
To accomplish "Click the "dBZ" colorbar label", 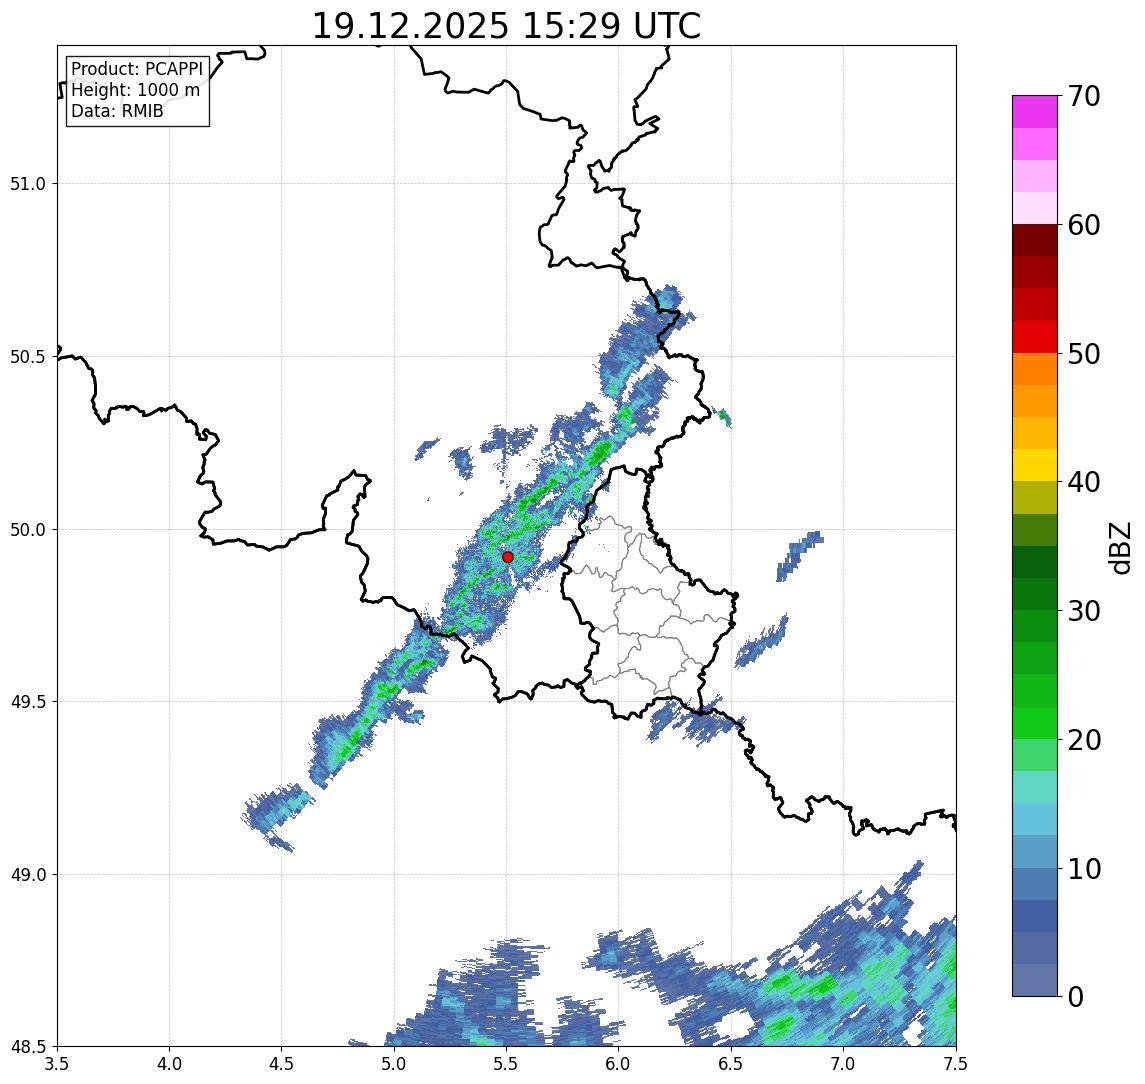I will click(x=1120, y=547).
